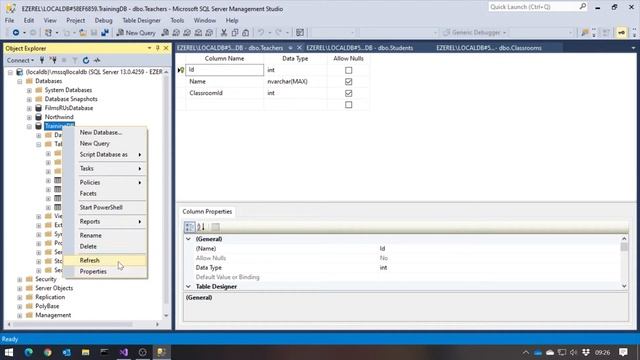Click the Quick Launch search icon

click(x=582, y=7)
